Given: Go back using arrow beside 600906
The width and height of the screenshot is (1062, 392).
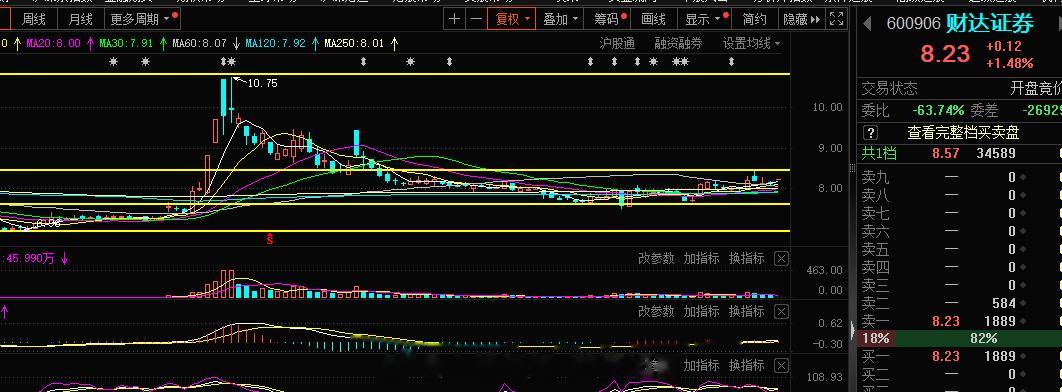Looking at the screenshot, I should click(x=867, y=24).
